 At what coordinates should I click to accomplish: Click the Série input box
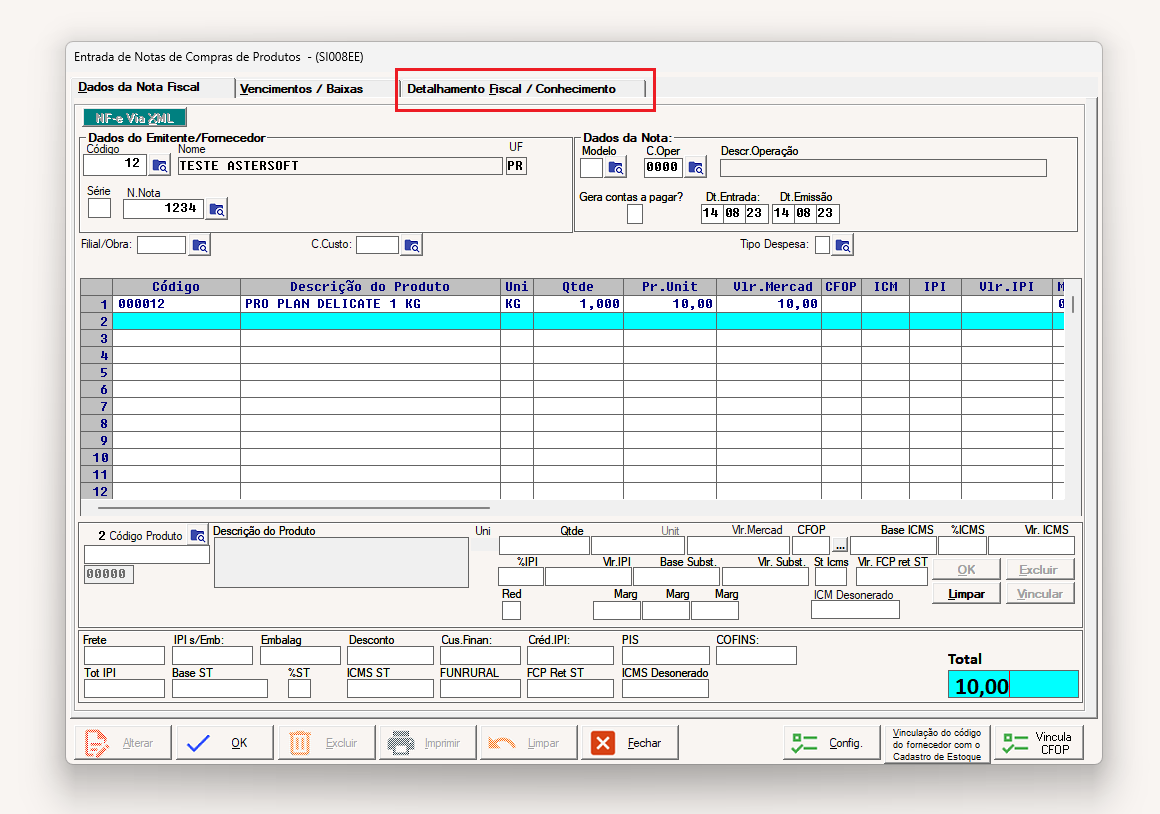click(x=99, y=208)
